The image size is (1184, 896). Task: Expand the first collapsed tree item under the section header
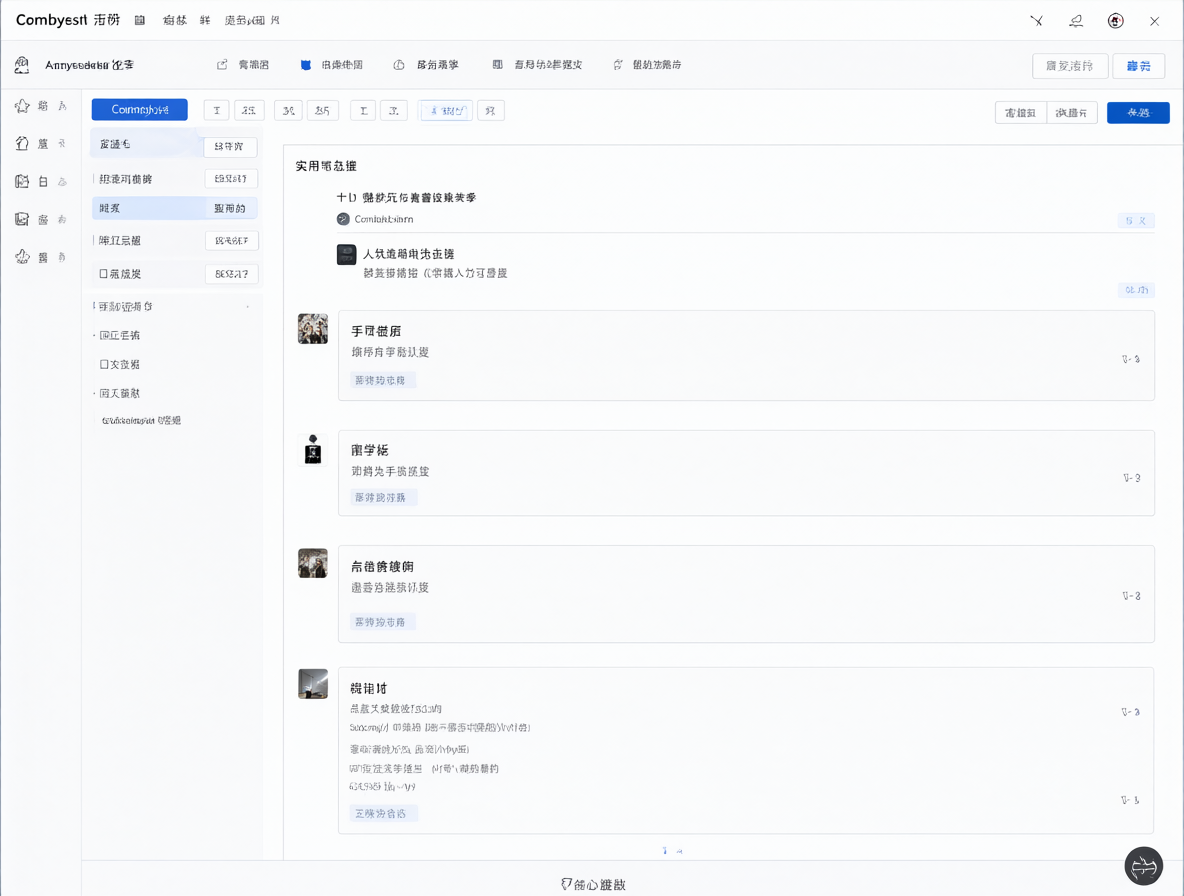pyautogui.click(x=119, y=335)
